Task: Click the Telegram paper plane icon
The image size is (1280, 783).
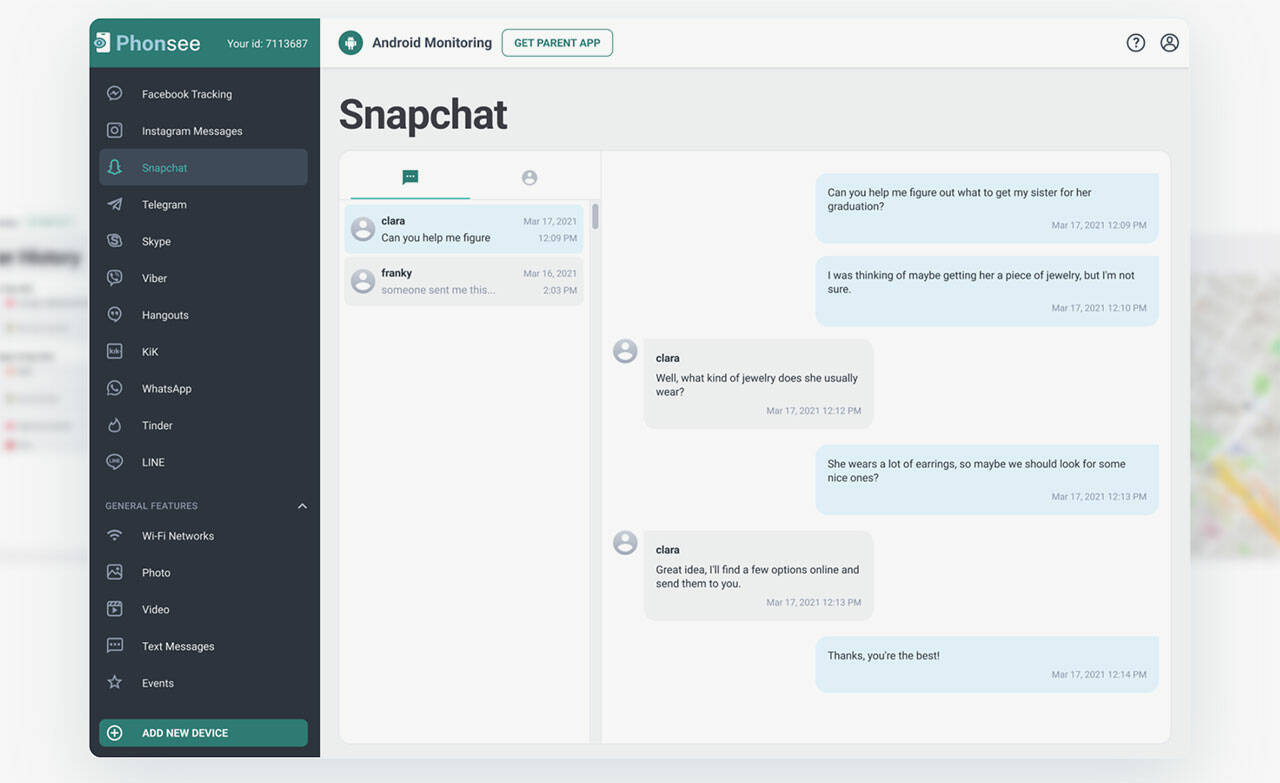Action: [x=115, y=205]
